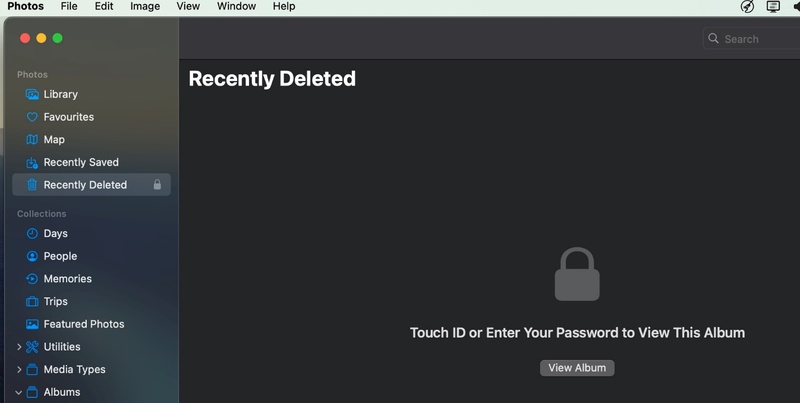This screenshot has width=800, height=403.
Task: Open the View menu
Action: point(188,6)
